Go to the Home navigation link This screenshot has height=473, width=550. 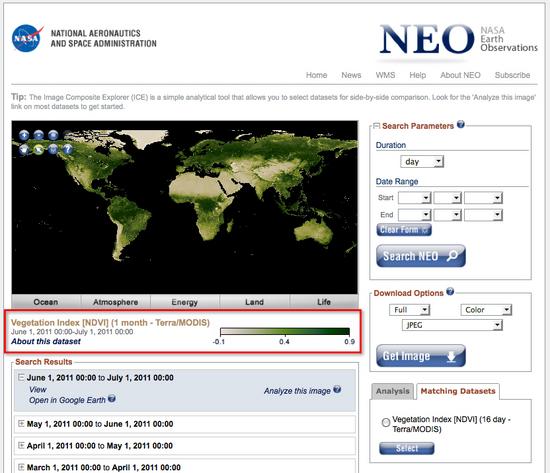coord(316,75)
